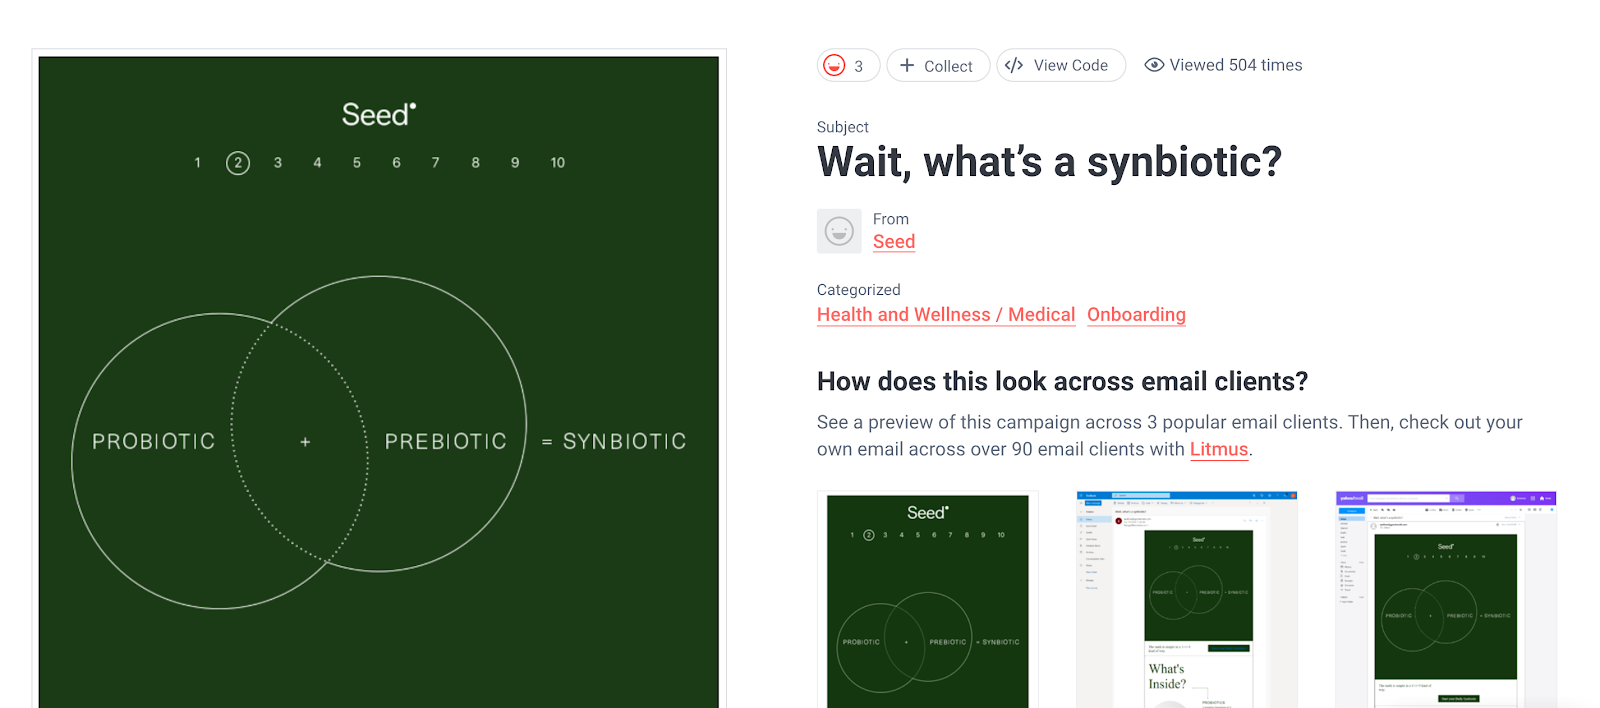The image size is (1600, 708).
Task: Click the SYNBIOTIC label in the diagram
Action: pyautogui.click(x=625, y=441)
